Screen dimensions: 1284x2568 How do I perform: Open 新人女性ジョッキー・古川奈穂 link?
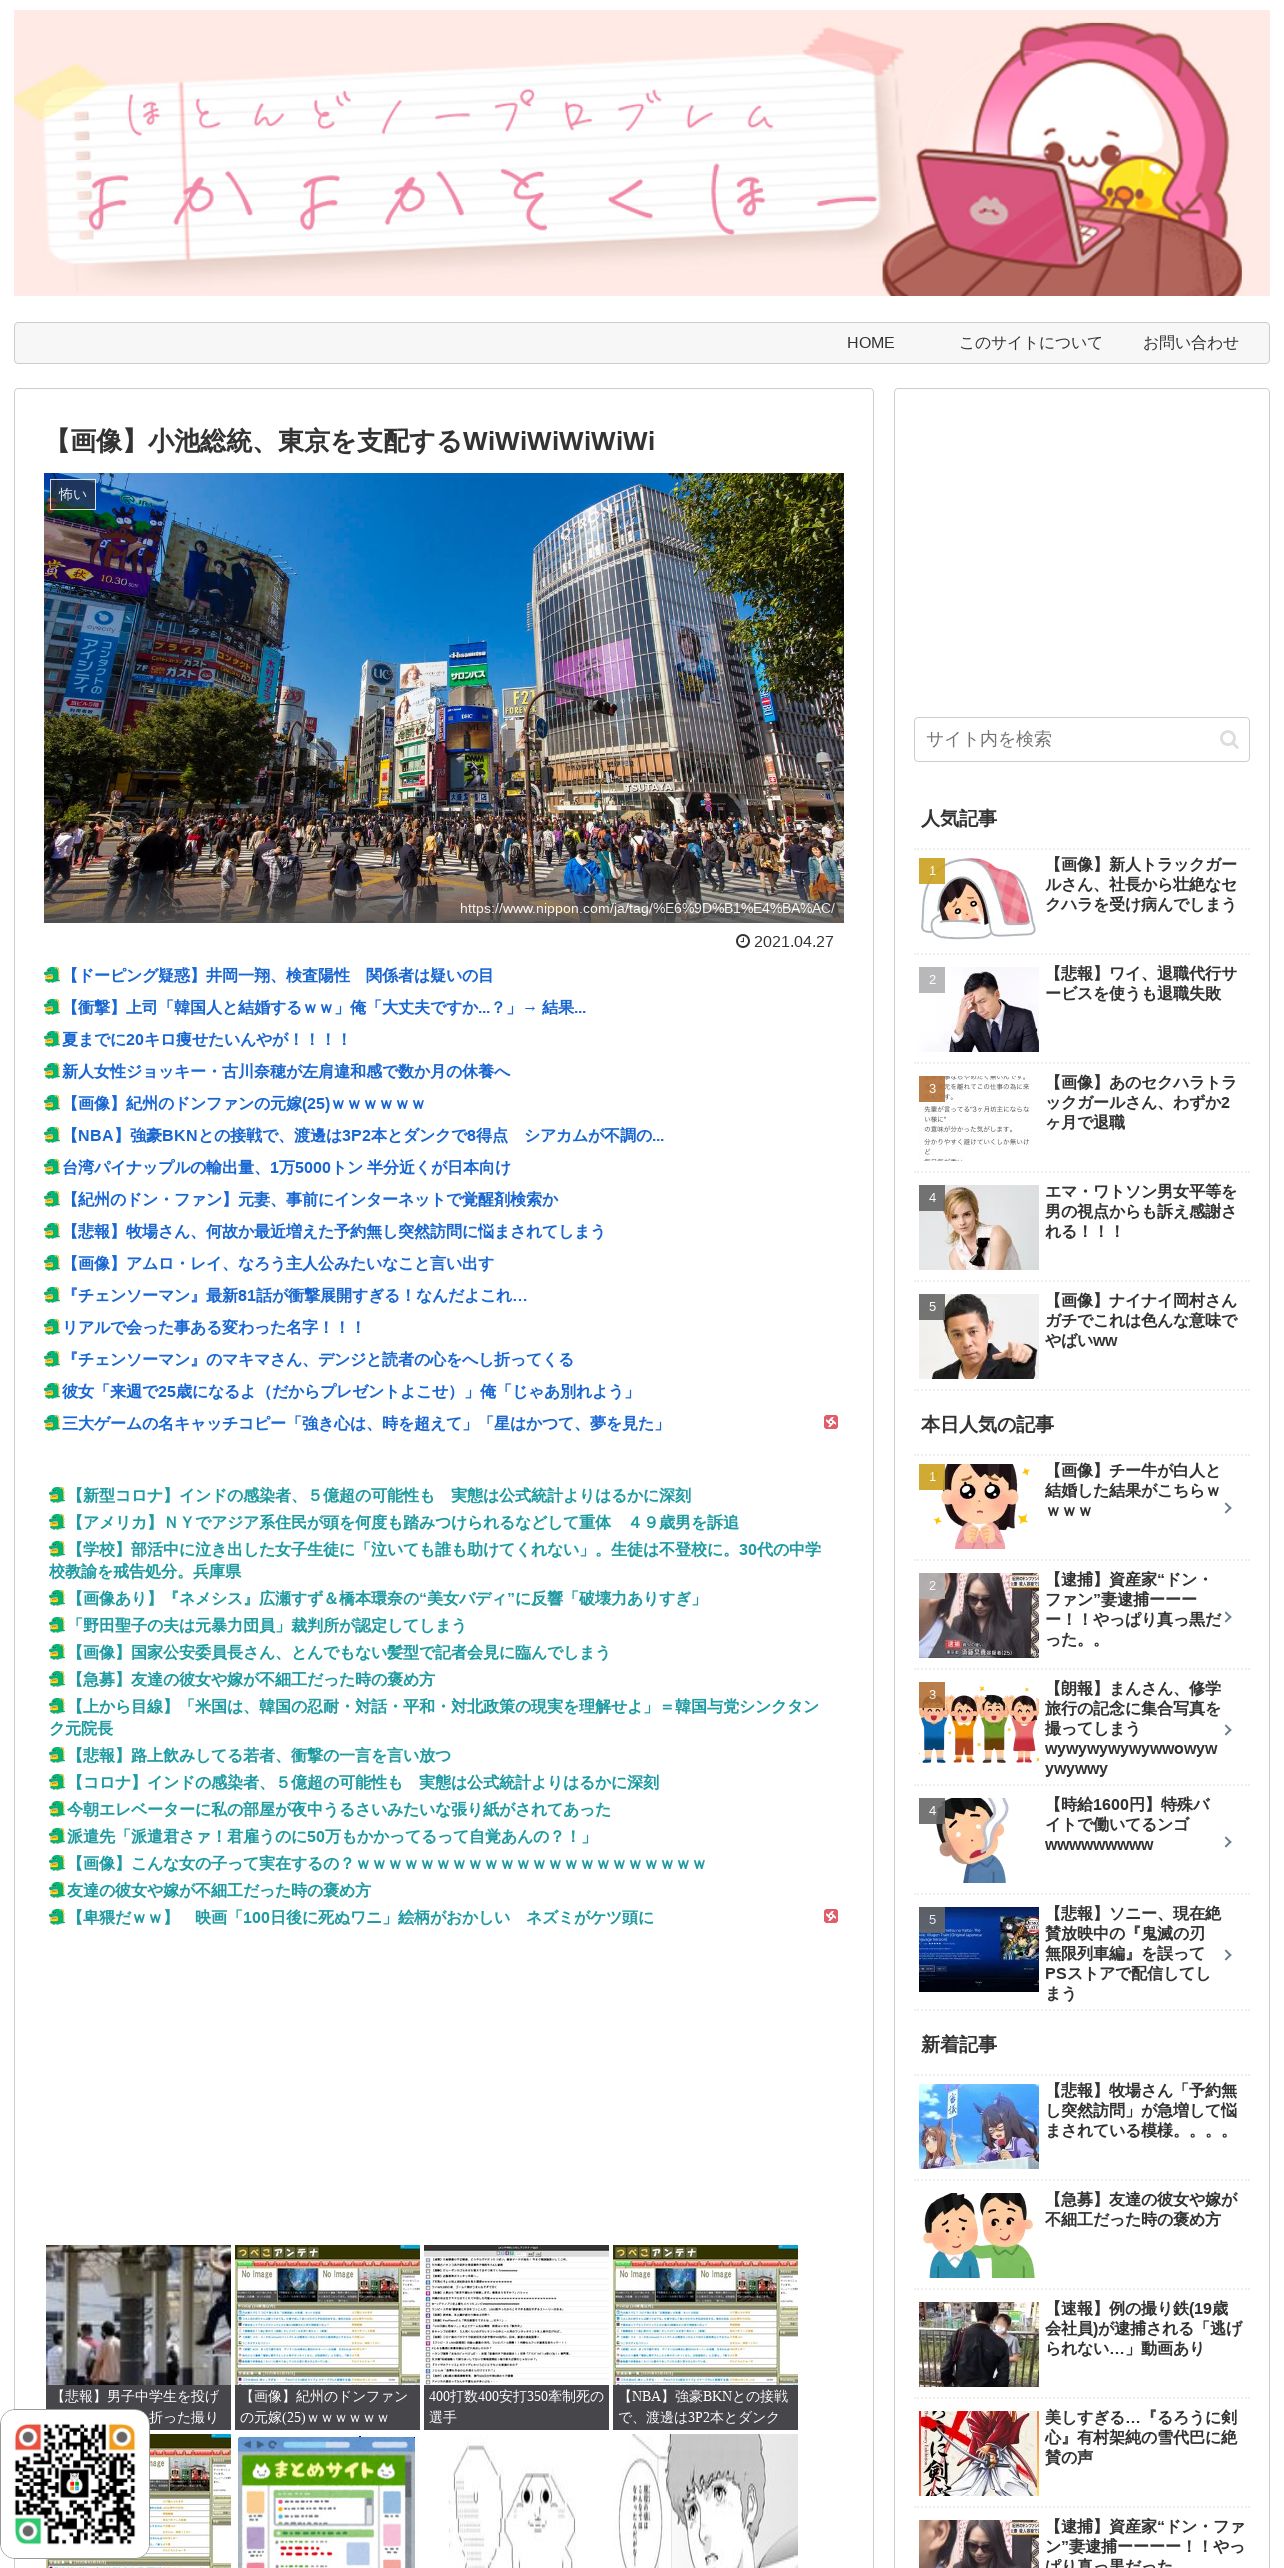pyautogui.click(x=286, y=1071)
